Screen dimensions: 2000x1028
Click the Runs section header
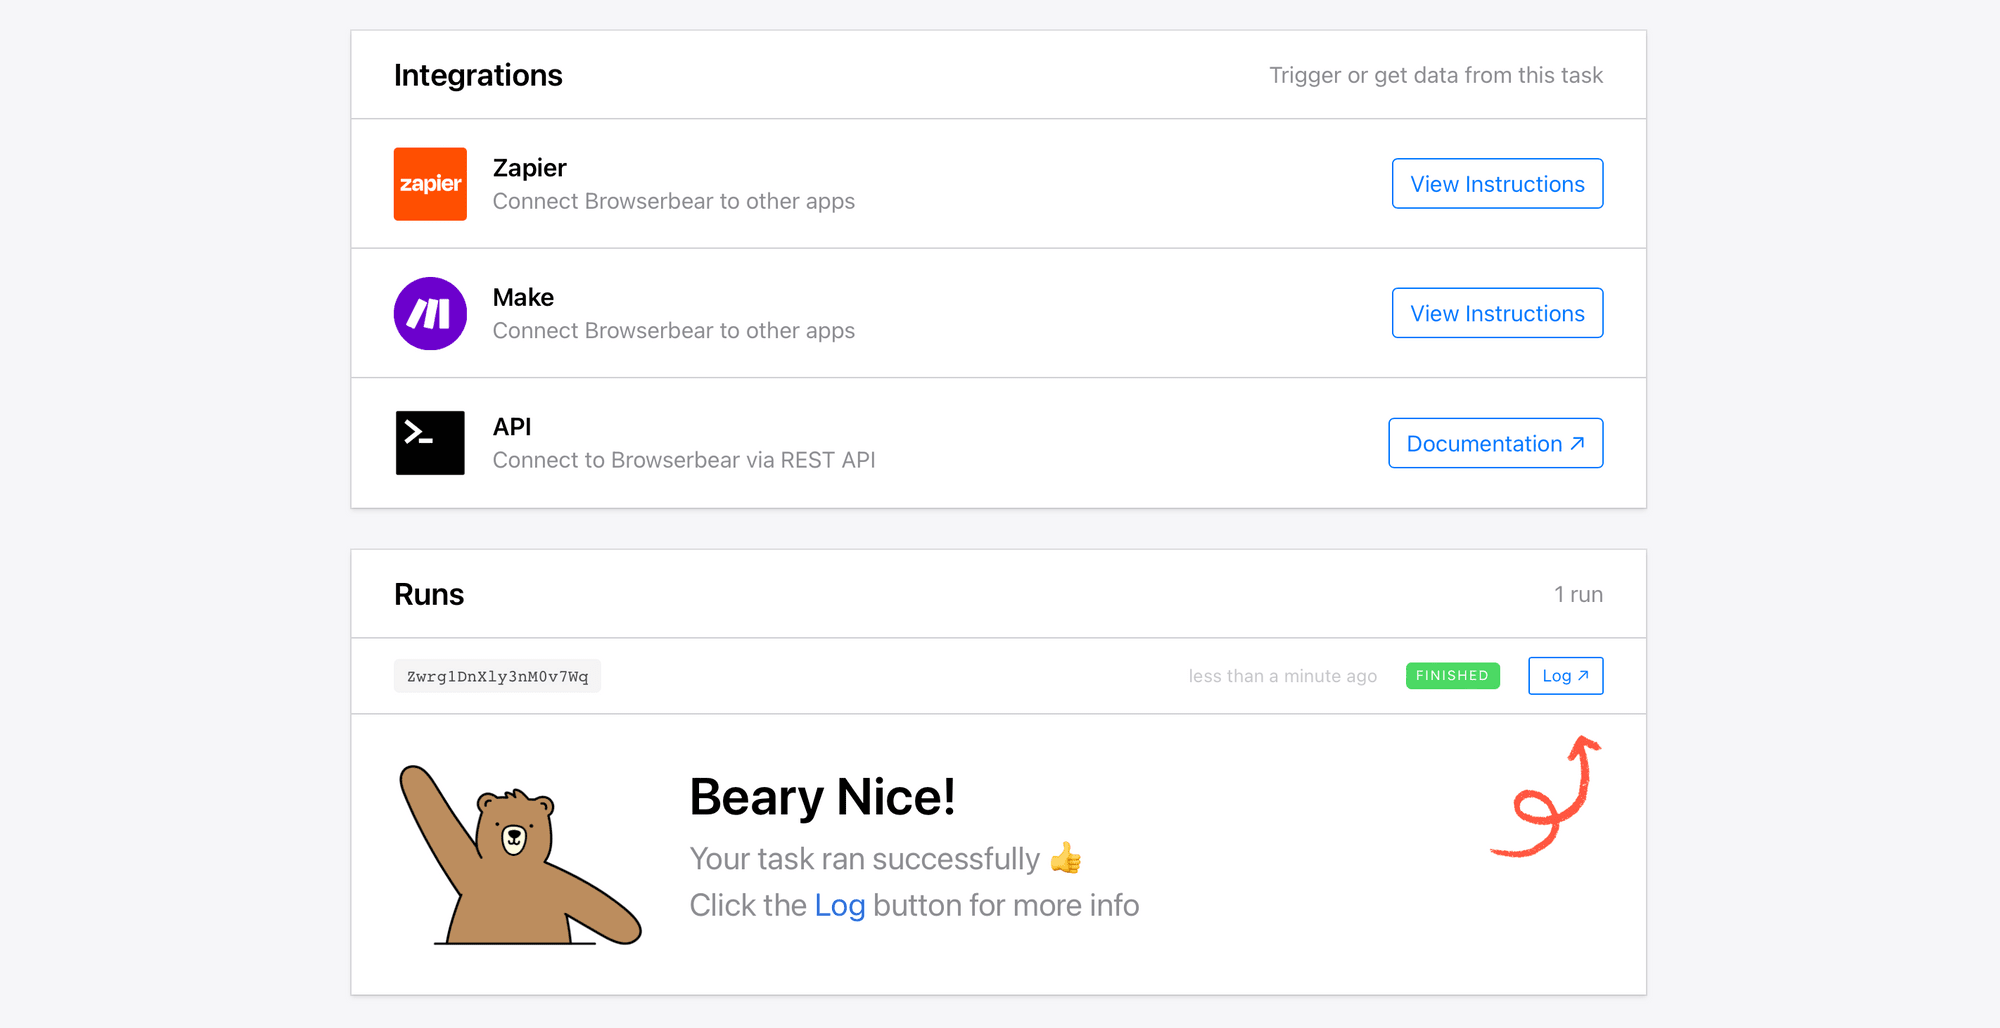point(428,594)
